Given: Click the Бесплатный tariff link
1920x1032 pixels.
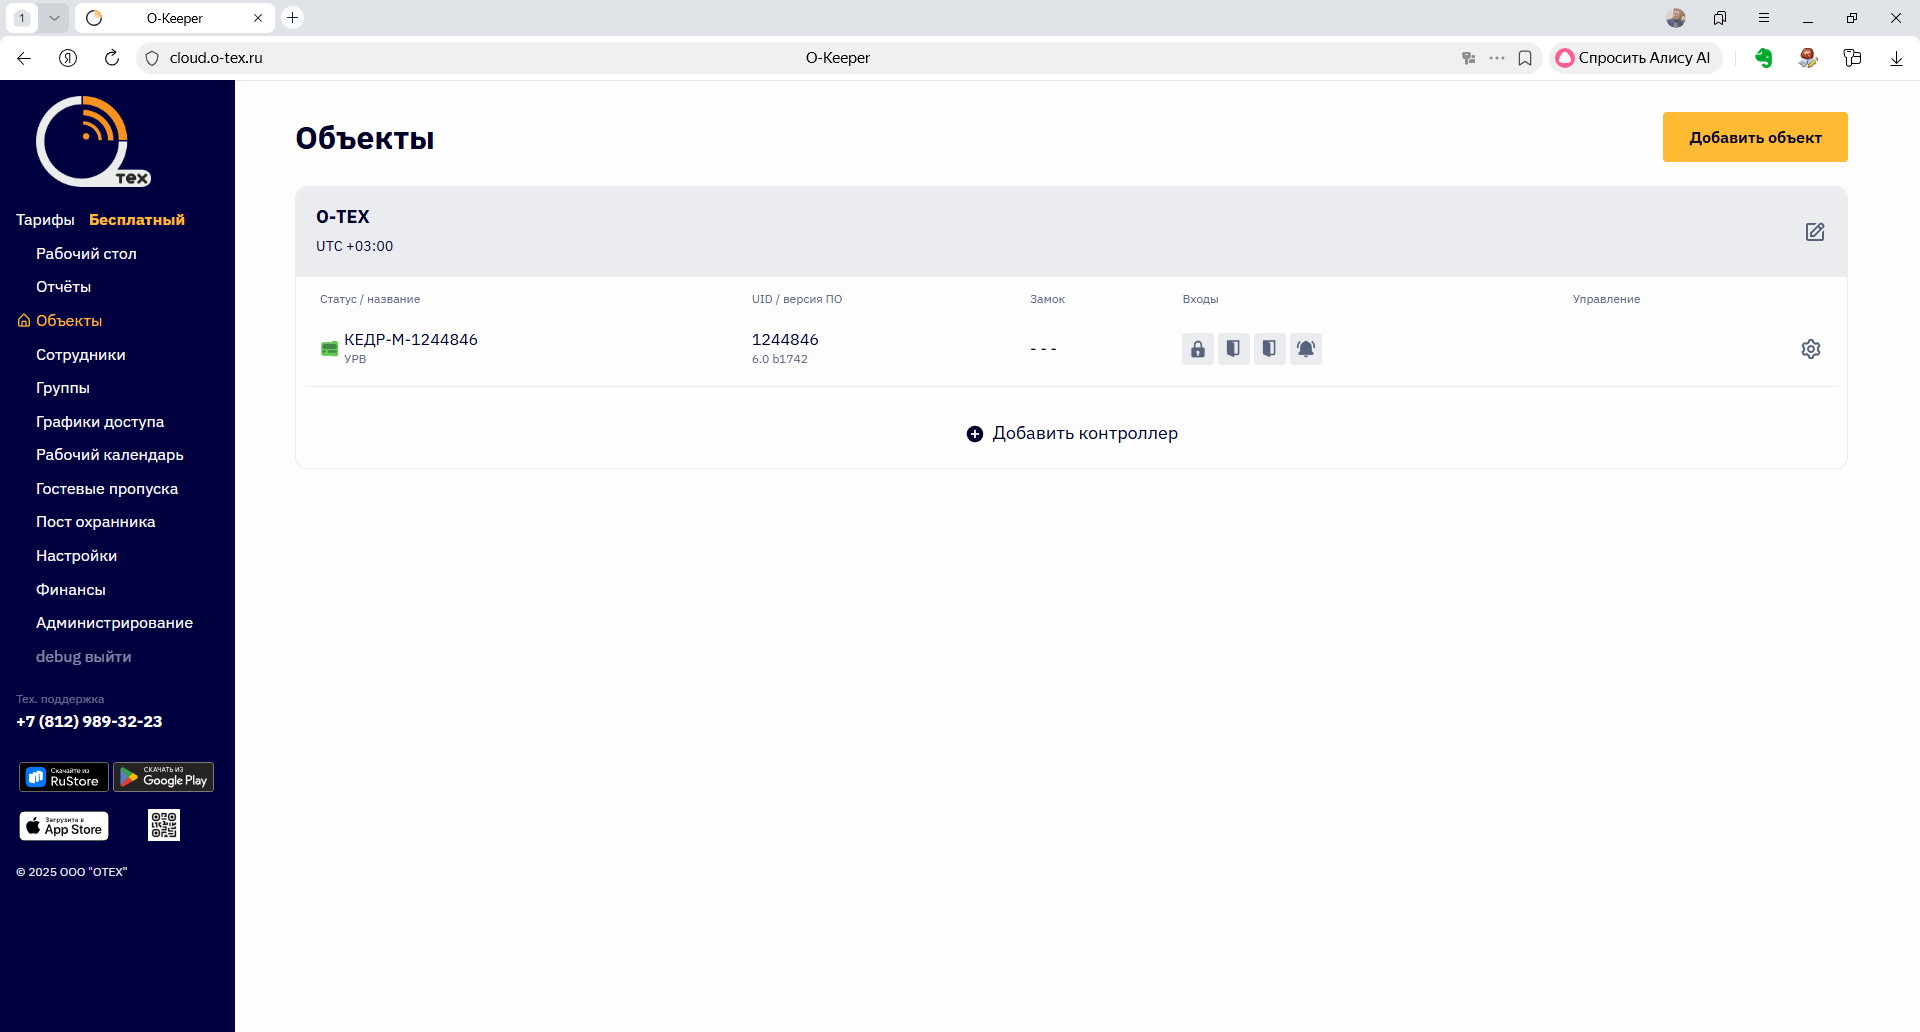Looking at the screenshot, I should click(x=137, y=220).
